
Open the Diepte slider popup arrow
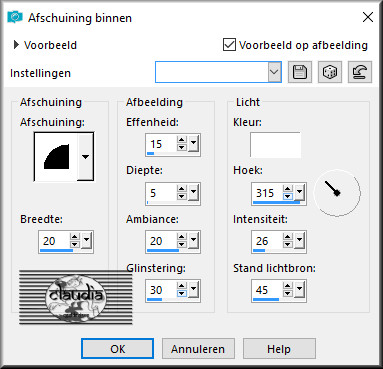(x=193, y=192)
